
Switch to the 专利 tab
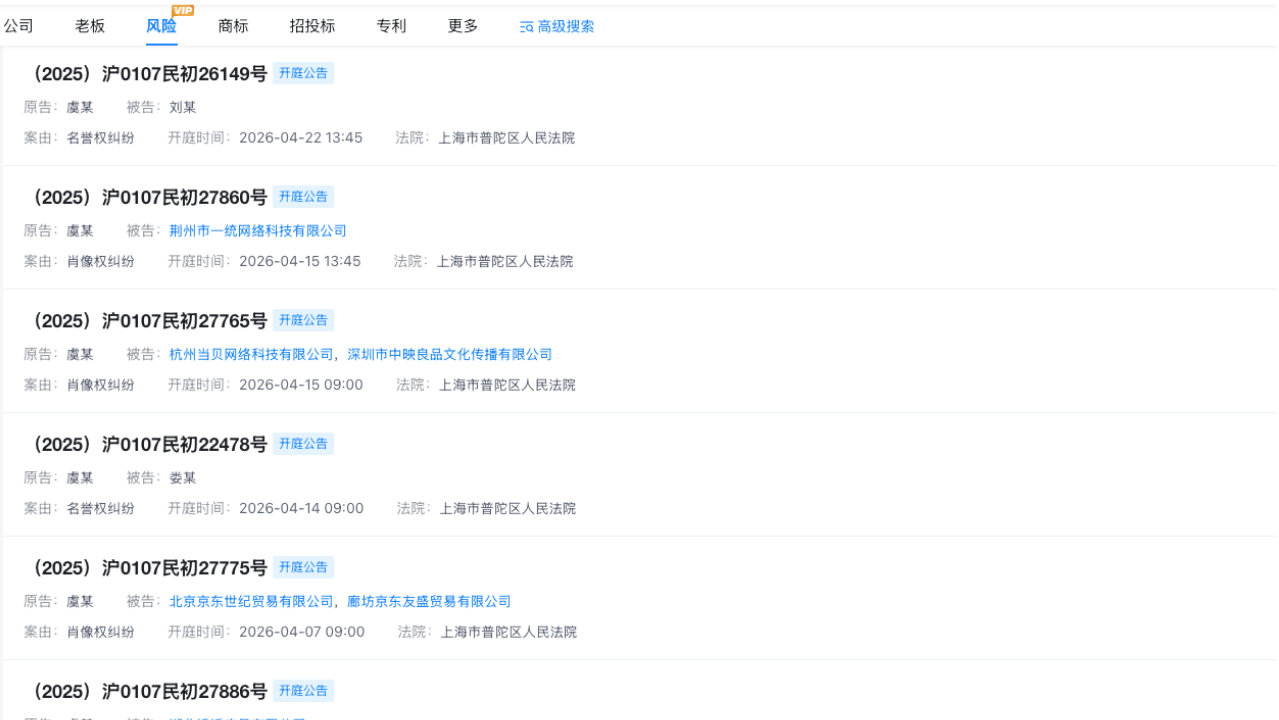(x=390, y=26)
